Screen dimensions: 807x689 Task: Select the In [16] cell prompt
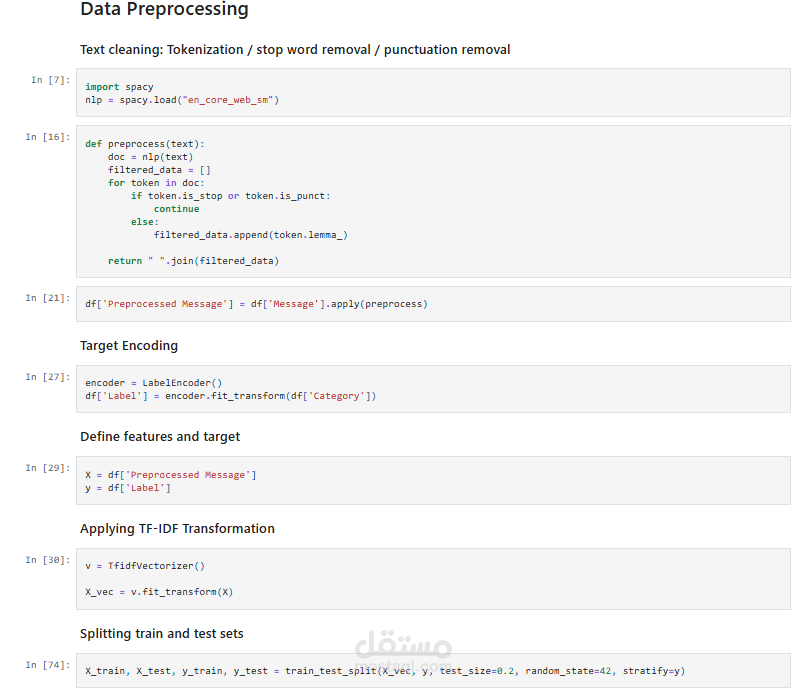click(x=47, y=137)
